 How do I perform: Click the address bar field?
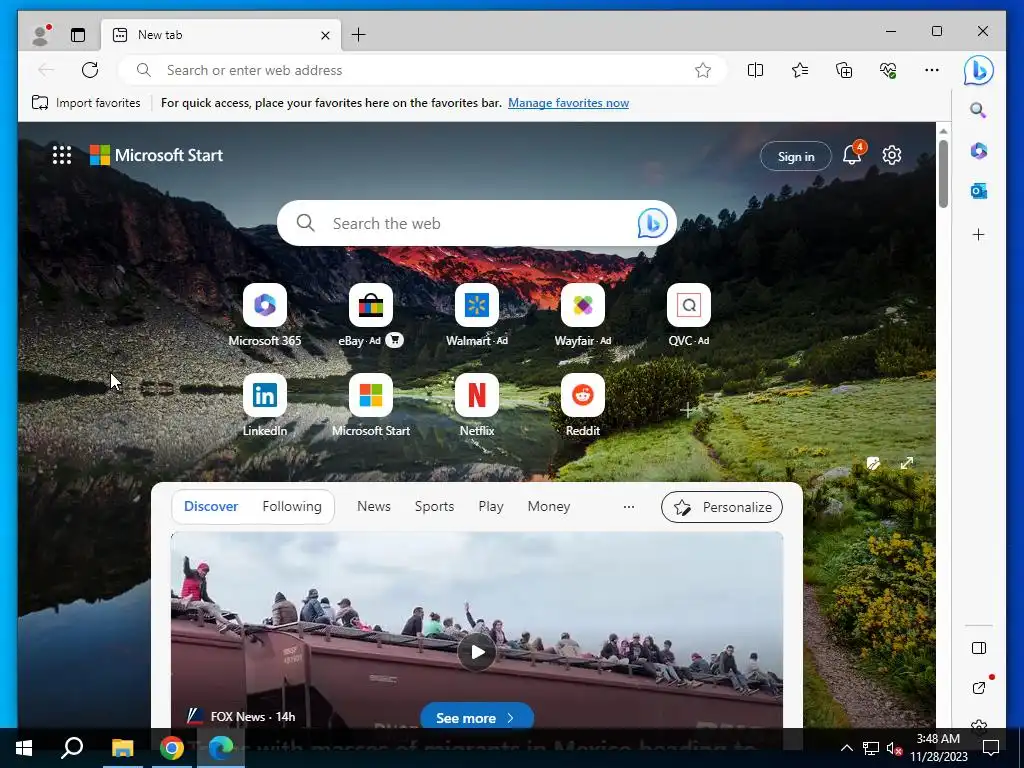tap(423, 70)
